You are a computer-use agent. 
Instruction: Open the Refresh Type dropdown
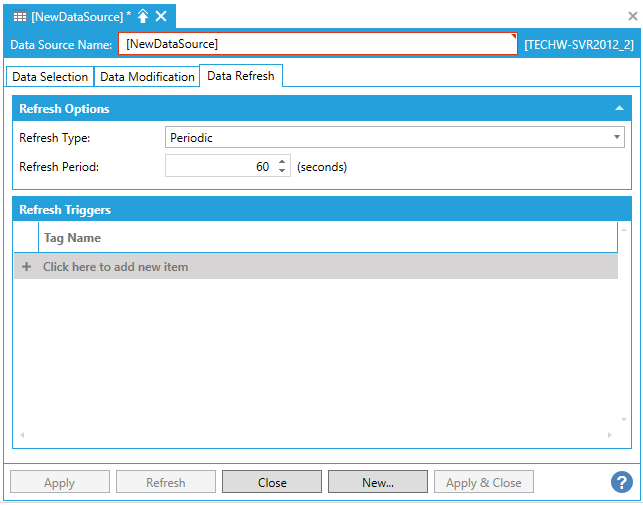click(617, 138)
